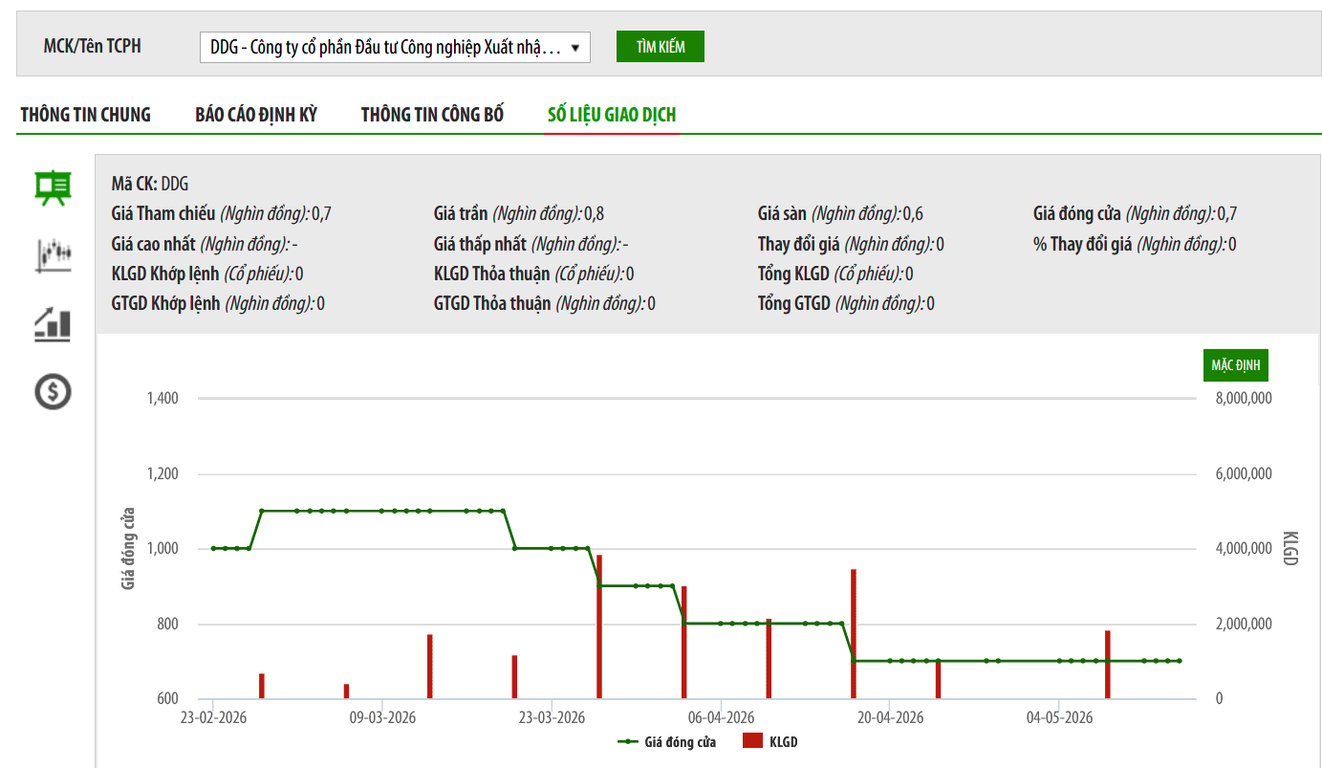This screenshot has height=768, width=1322.
Task: Click the Giá cao nhất field
Action: (204, 244)
